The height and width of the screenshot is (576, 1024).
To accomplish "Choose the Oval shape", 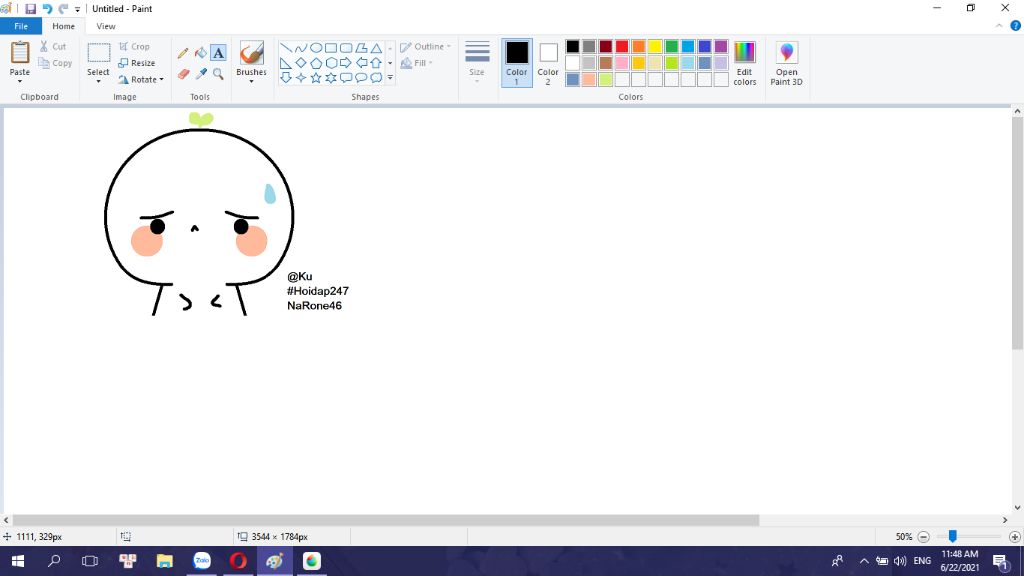I will pyautogui.click(x=316, y=48).
